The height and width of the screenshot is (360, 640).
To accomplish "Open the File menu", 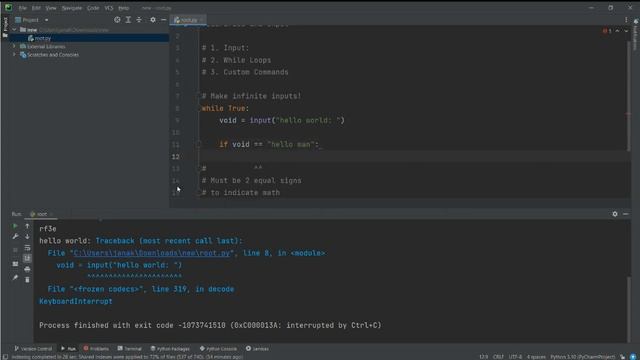I will pyautogui.click(x=22, y=8).
